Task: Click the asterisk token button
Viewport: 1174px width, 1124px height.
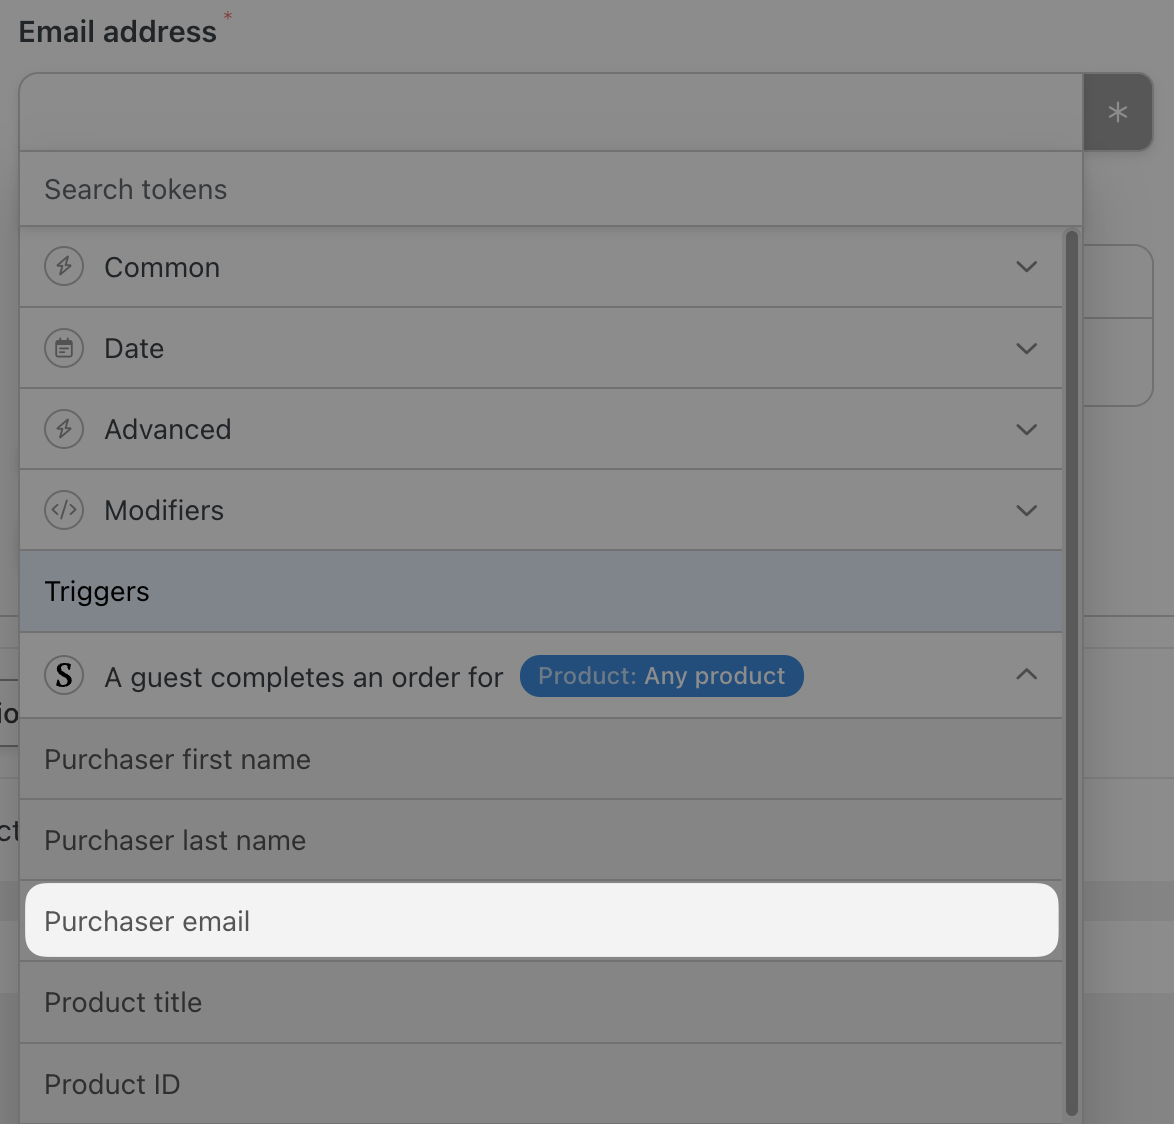Action: coord(1117,112)
